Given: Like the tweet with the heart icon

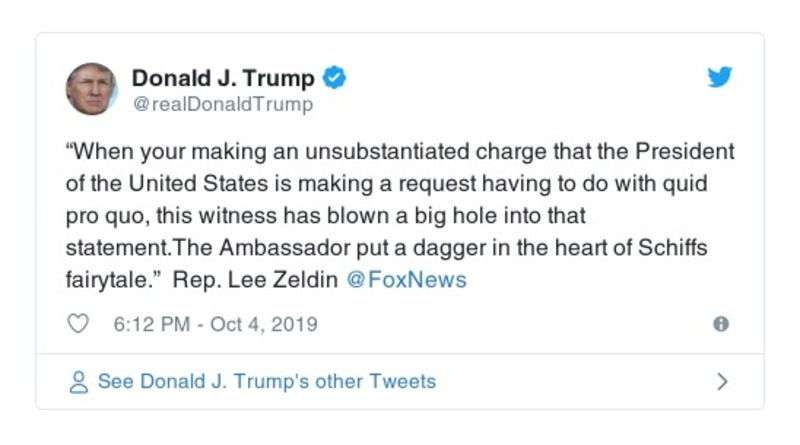Looking at the screenshot, I should [x=77, y=324].
